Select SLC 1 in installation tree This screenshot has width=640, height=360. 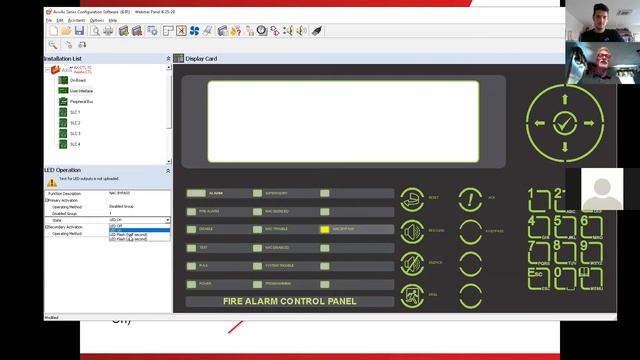coord(75,112)
